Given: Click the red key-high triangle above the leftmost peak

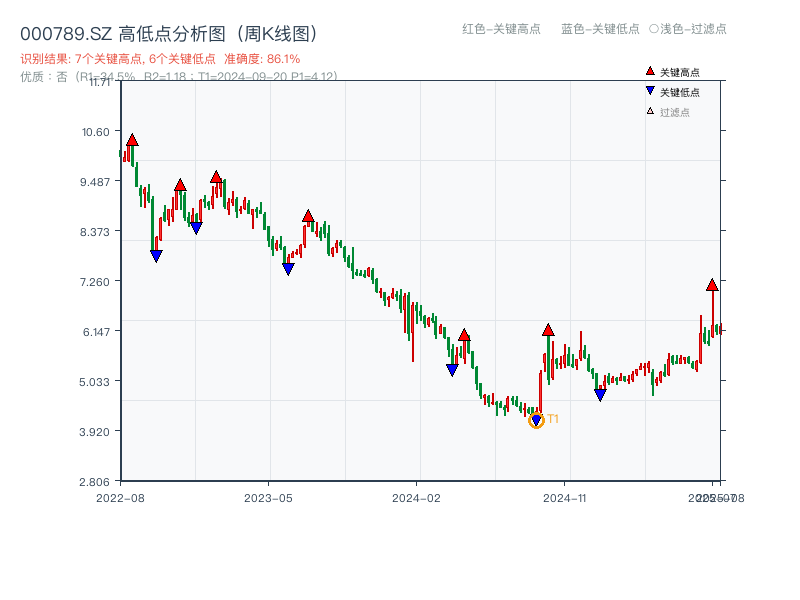Looking at the screenshot, I should 130,140.
